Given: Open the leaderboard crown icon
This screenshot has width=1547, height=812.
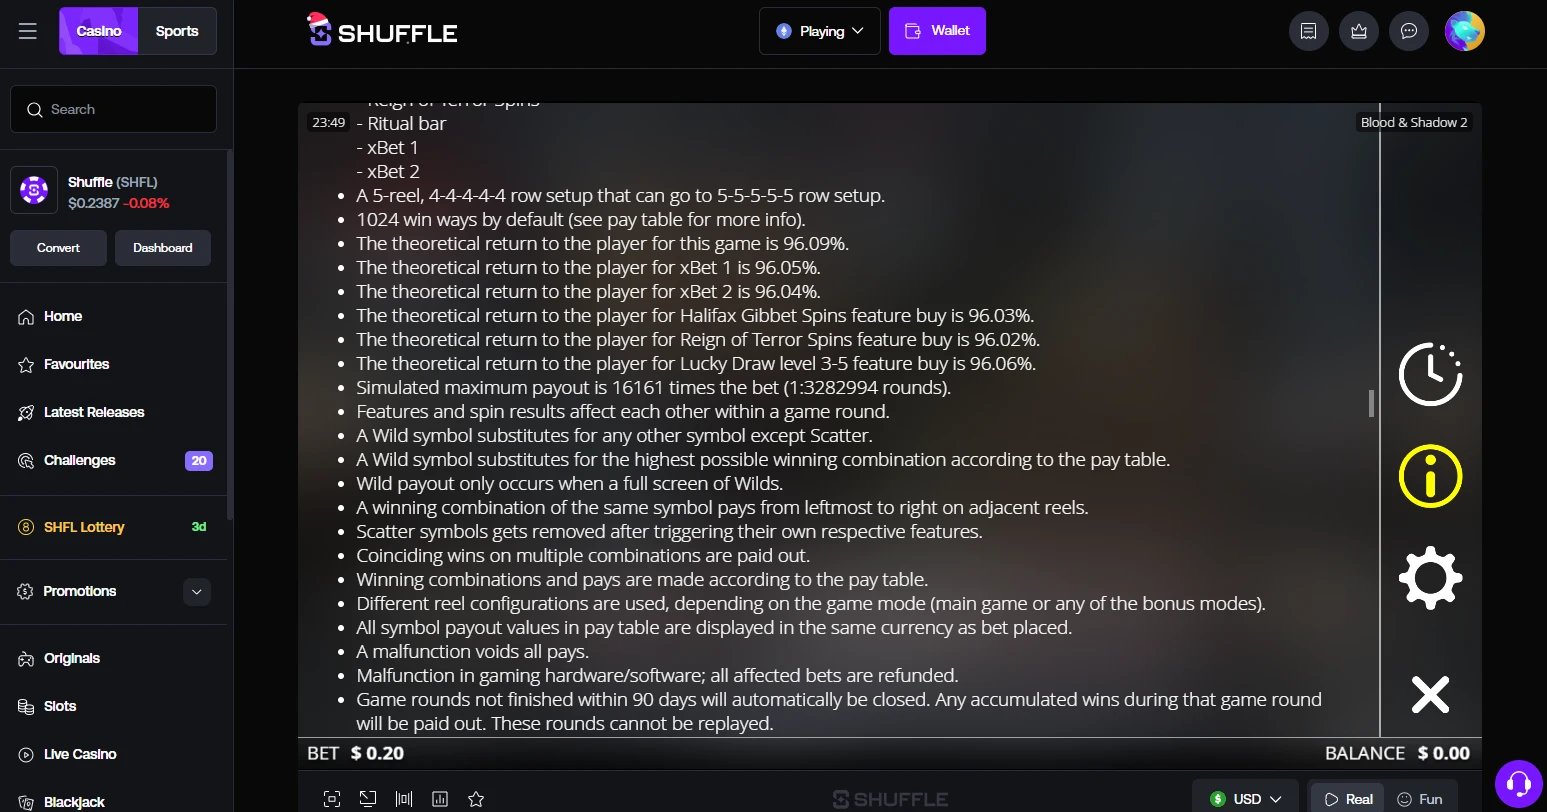Looking at the screenshot, I should (1359, 31).
